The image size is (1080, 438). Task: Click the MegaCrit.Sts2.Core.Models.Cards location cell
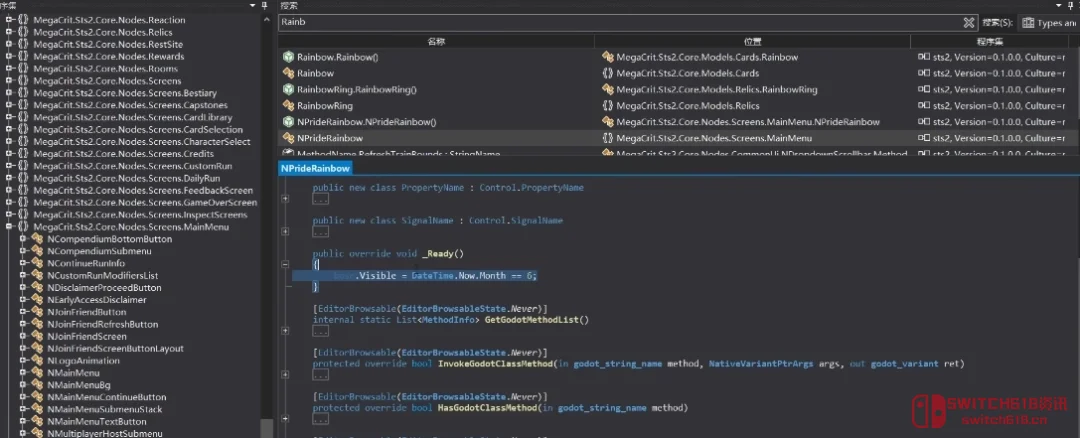coord(687,73)
